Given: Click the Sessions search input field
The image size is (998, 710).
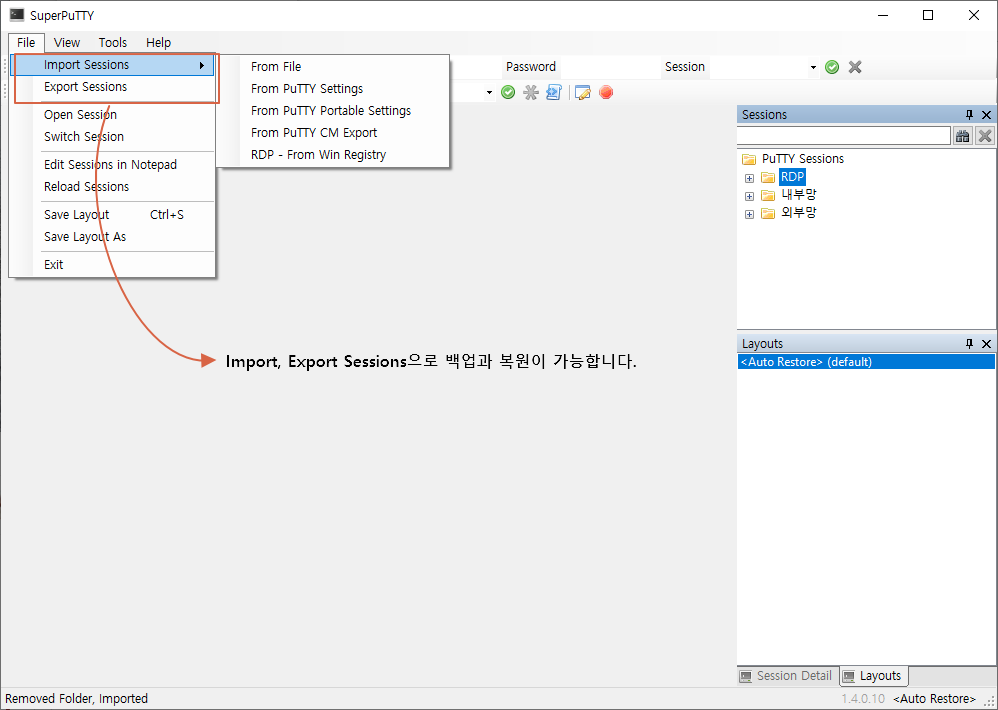Looking at the screenshot, I should click(x=844, y=136).
